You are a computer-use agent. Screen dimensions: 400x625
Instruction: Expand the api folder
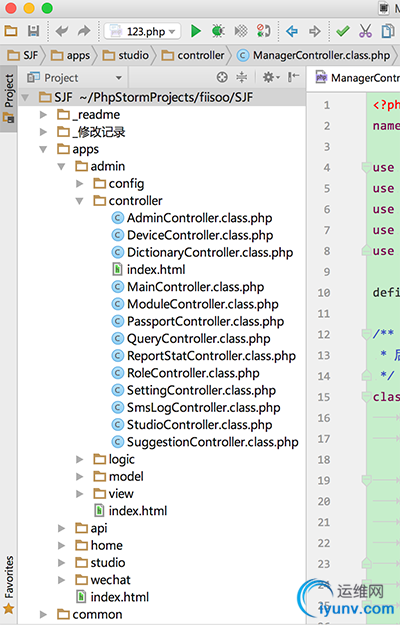coord(61,529)
